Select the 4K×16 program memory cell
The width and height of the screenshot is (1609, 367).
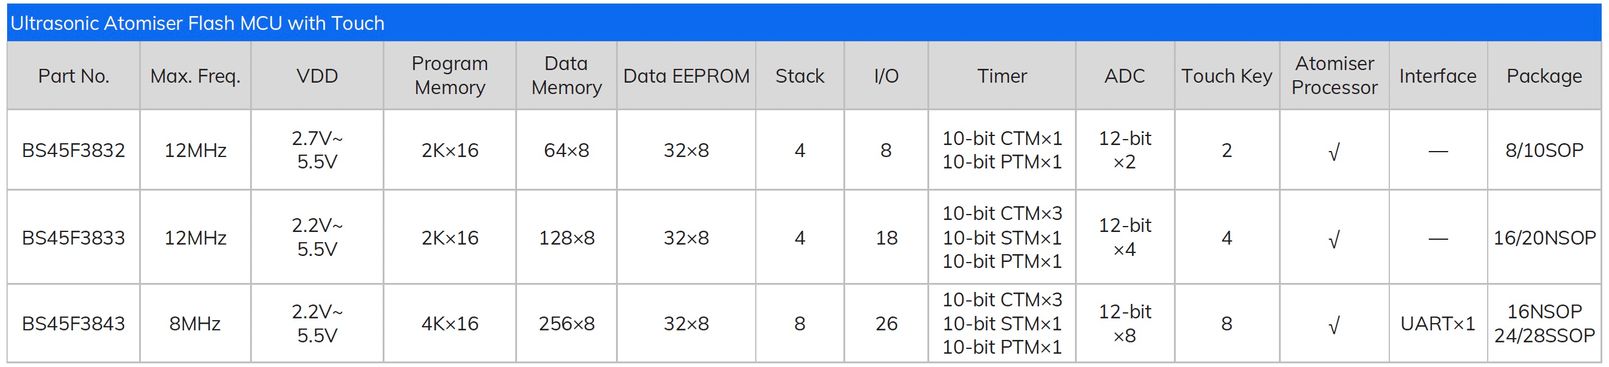(450, 324)
